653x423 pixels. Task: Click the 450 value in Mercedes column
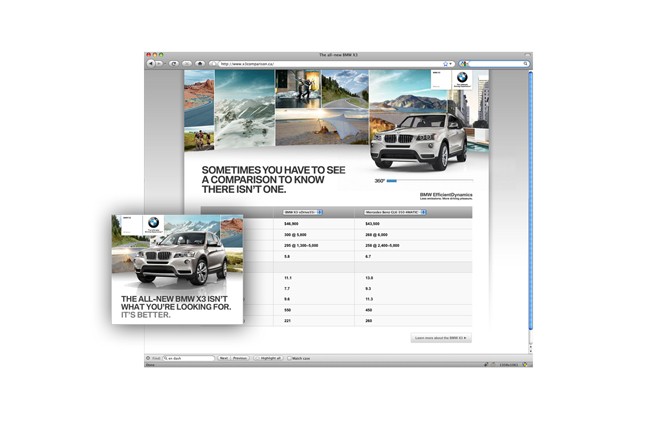click(x=369, y=310)
